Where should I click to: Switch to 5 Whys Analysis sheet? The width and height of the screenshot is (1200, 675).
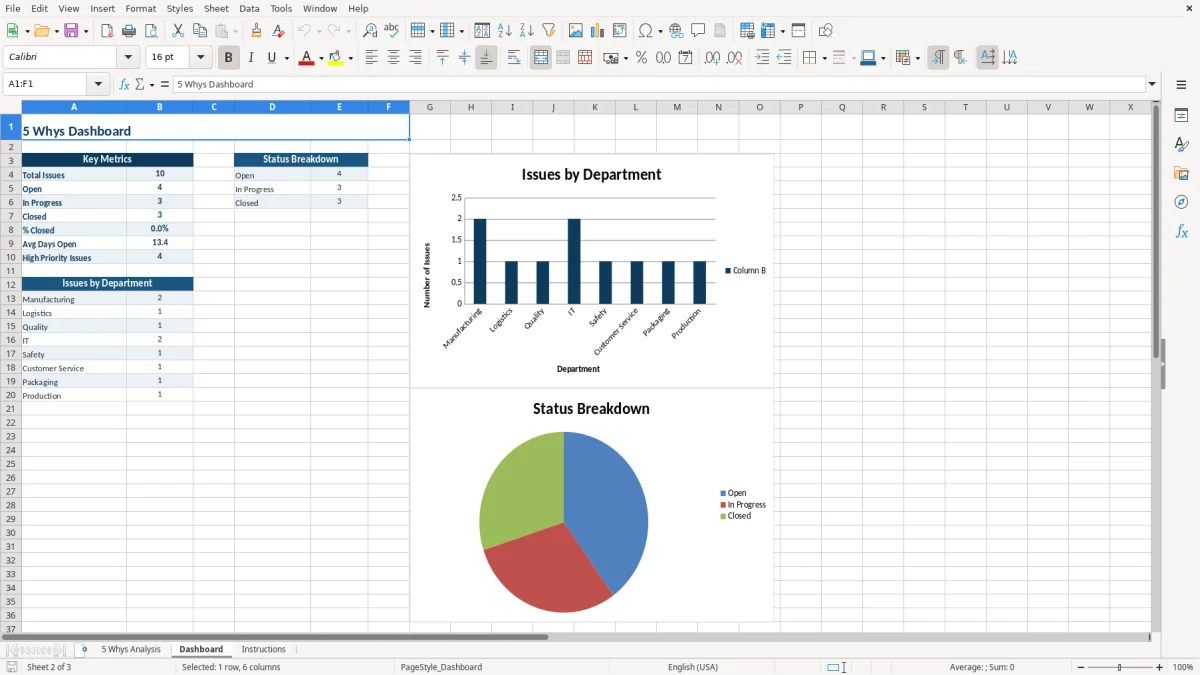coord(131,649)
